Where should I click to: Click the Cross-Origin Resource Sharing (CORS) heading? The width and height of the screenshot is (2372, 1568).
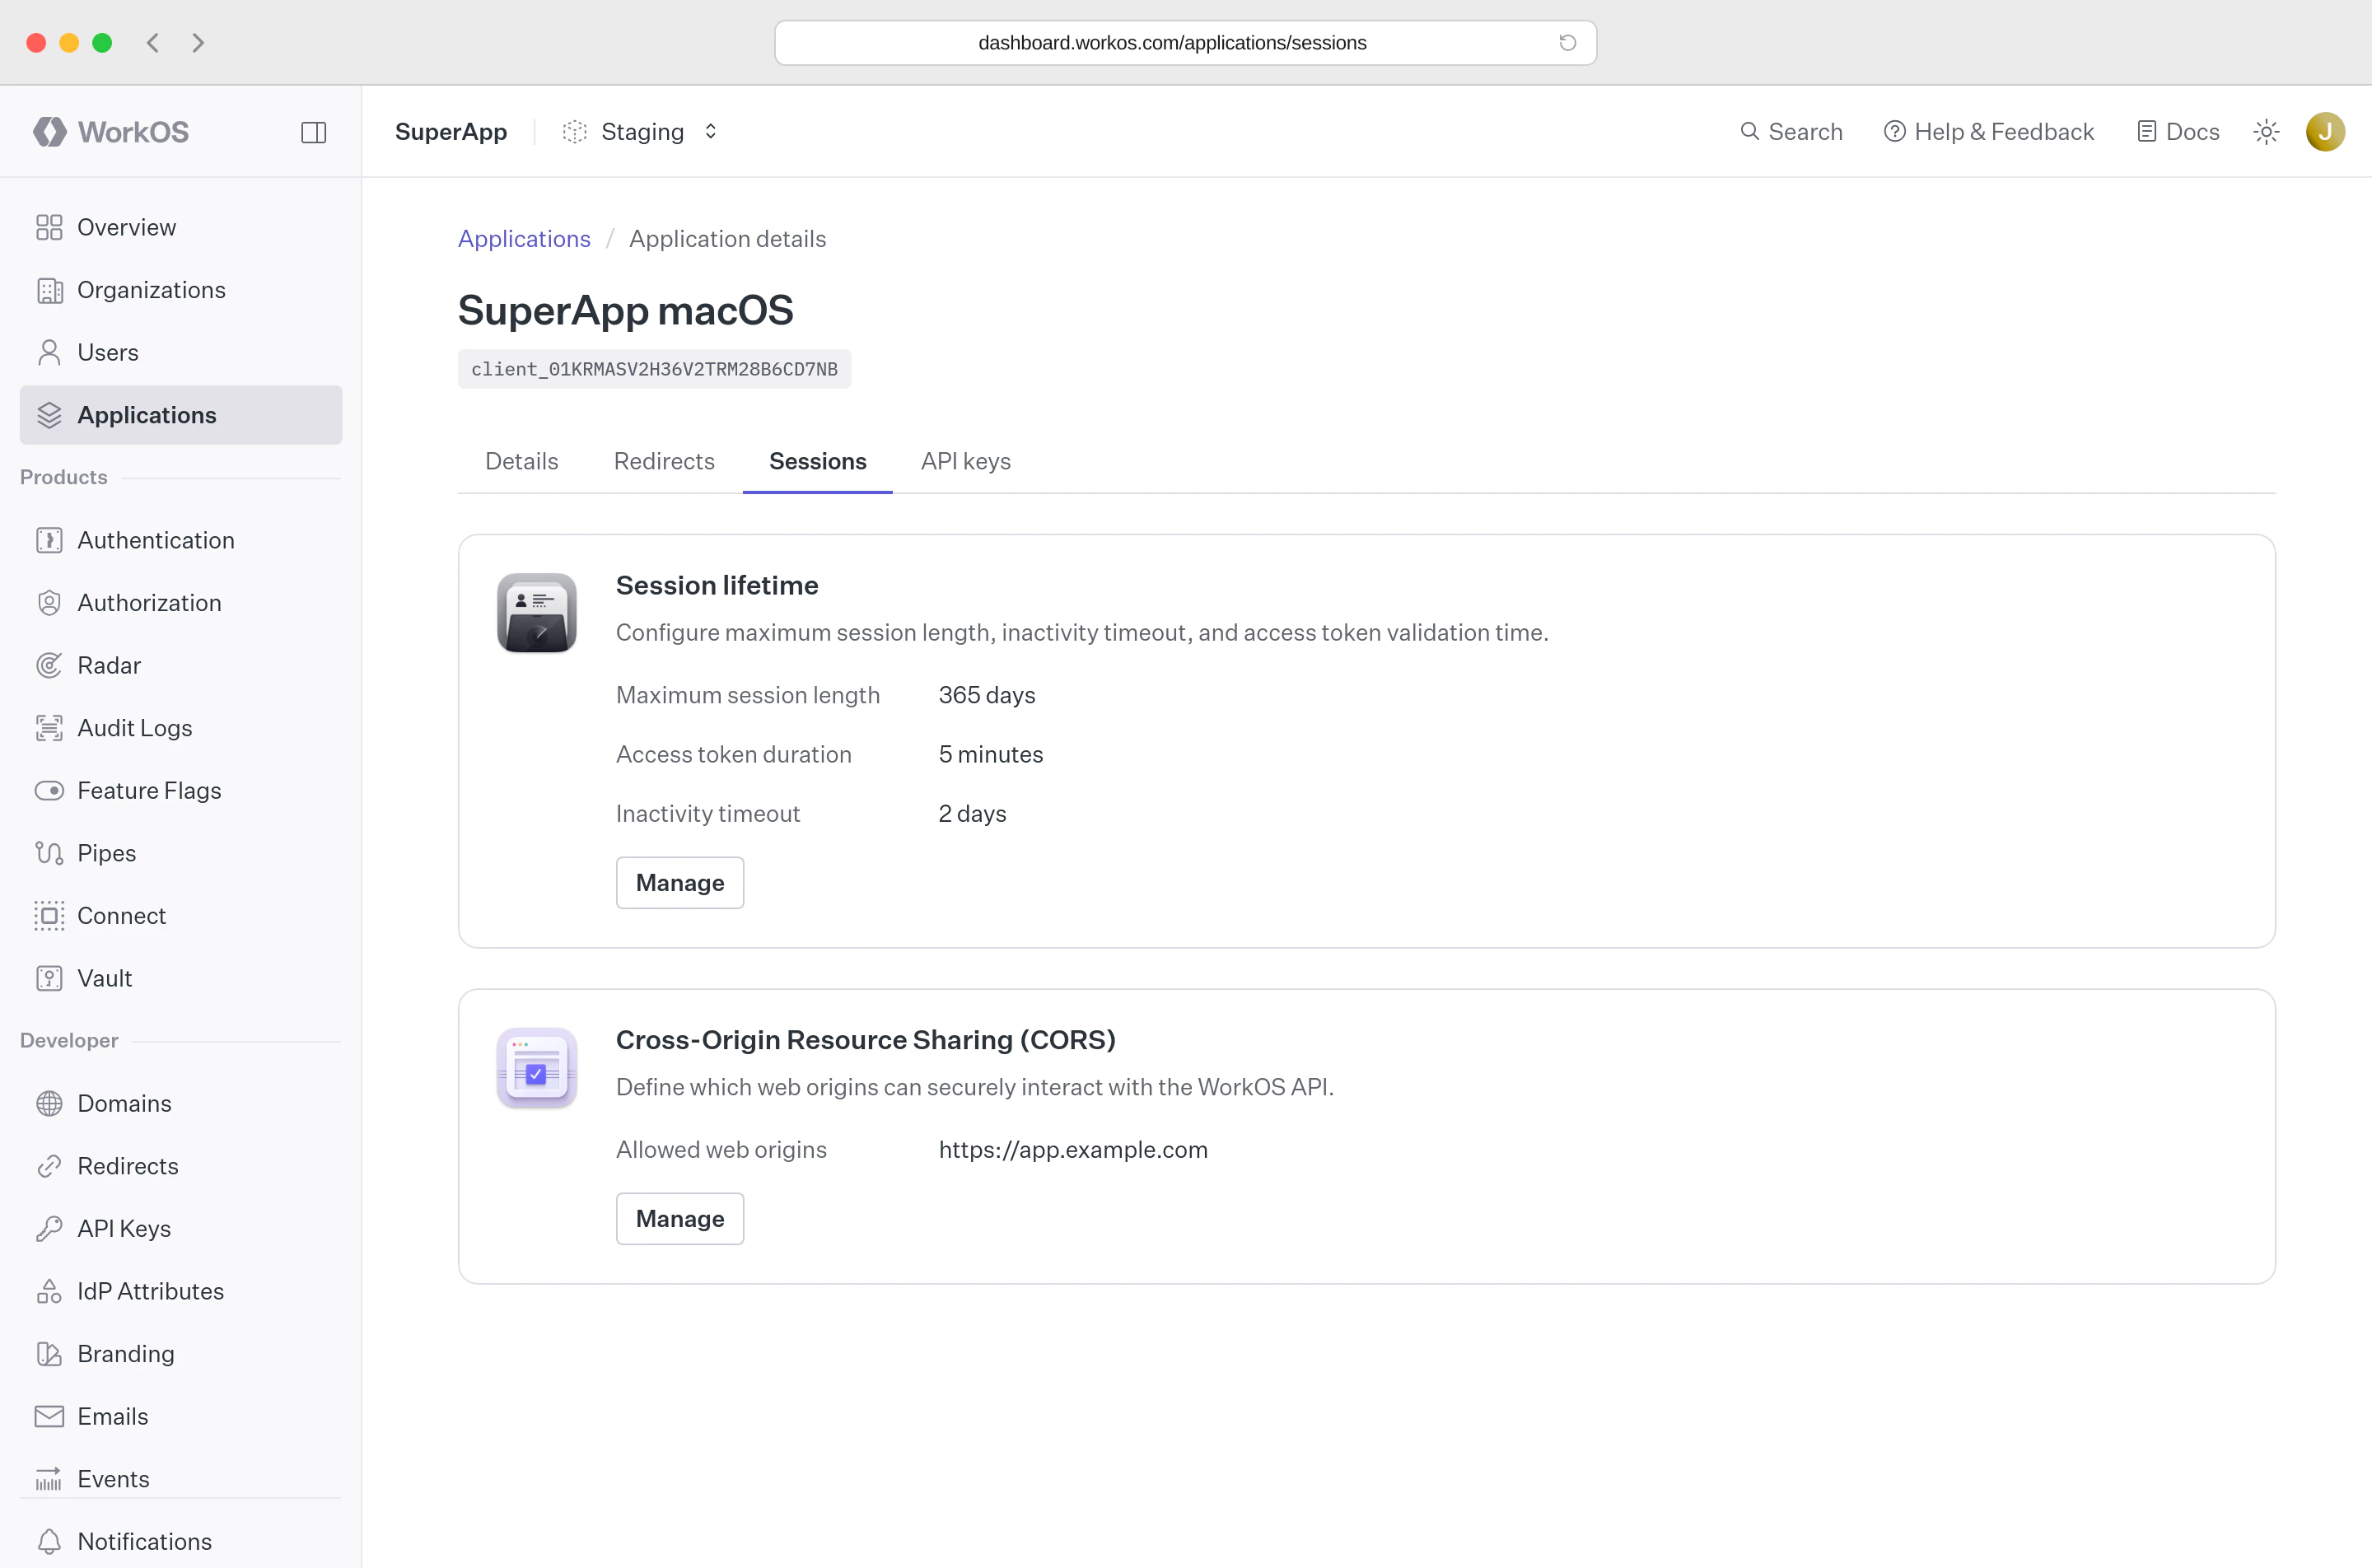[866, 1040]
